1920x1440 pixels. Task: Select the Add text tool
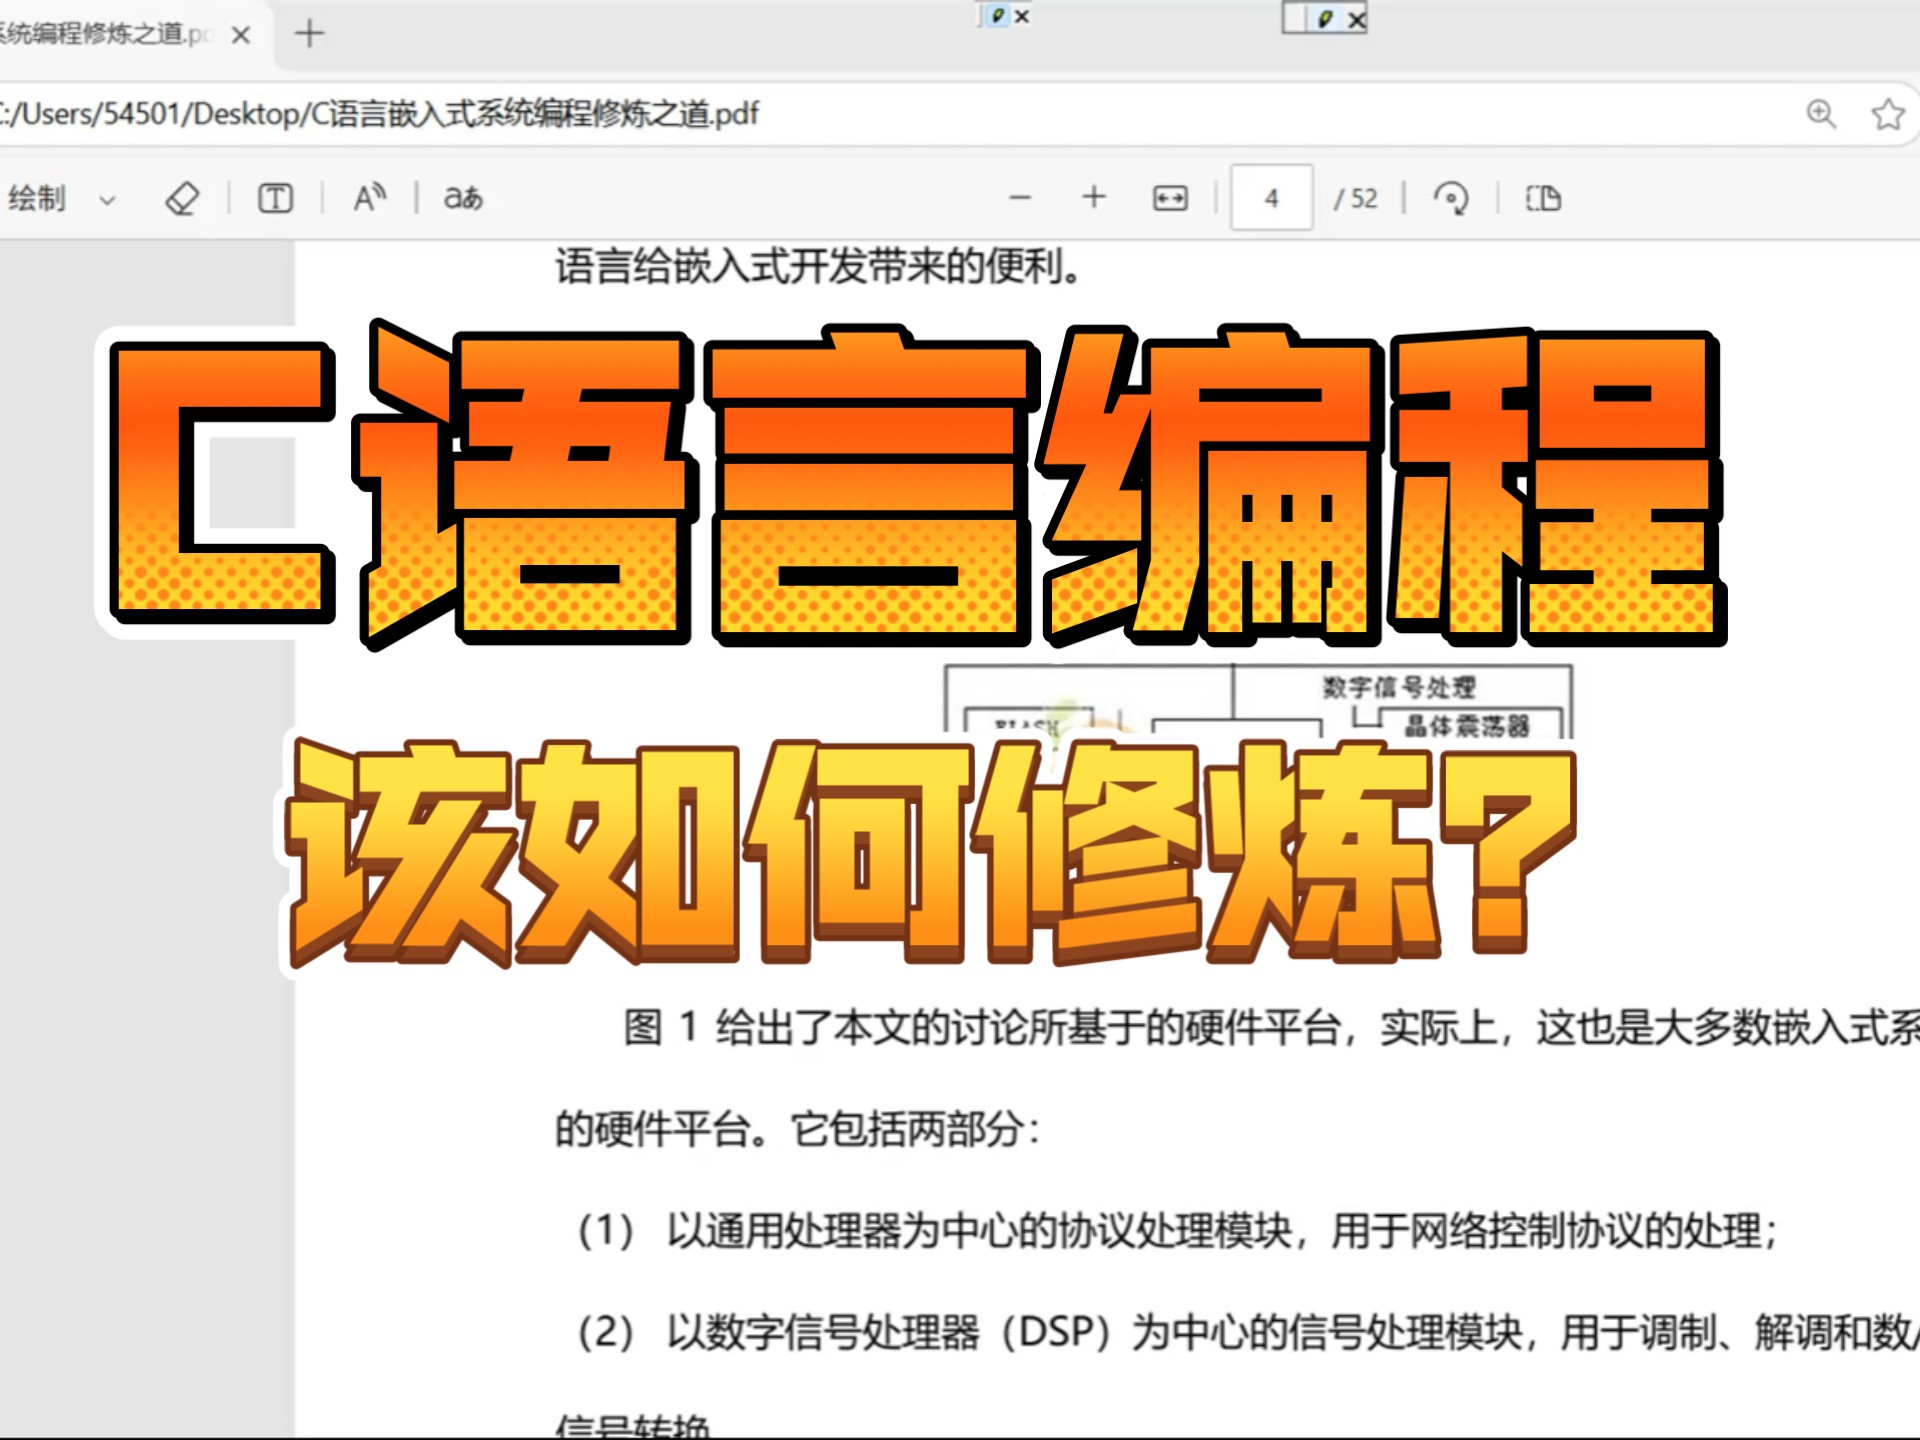[x=274, y=198]
